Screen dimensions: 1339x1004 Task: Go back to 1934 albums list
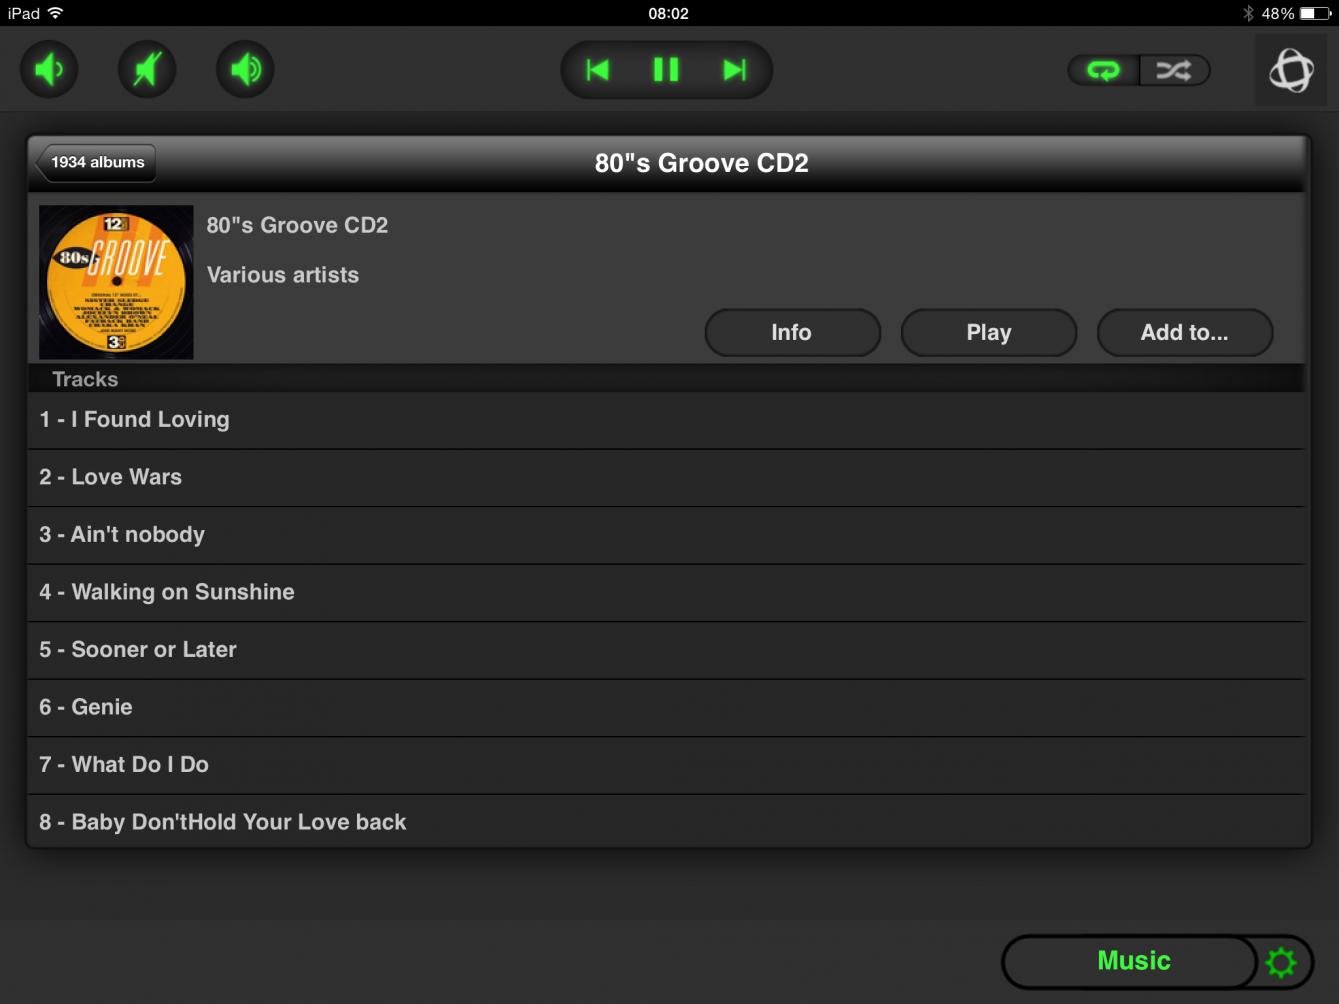[x=96, y=162]
